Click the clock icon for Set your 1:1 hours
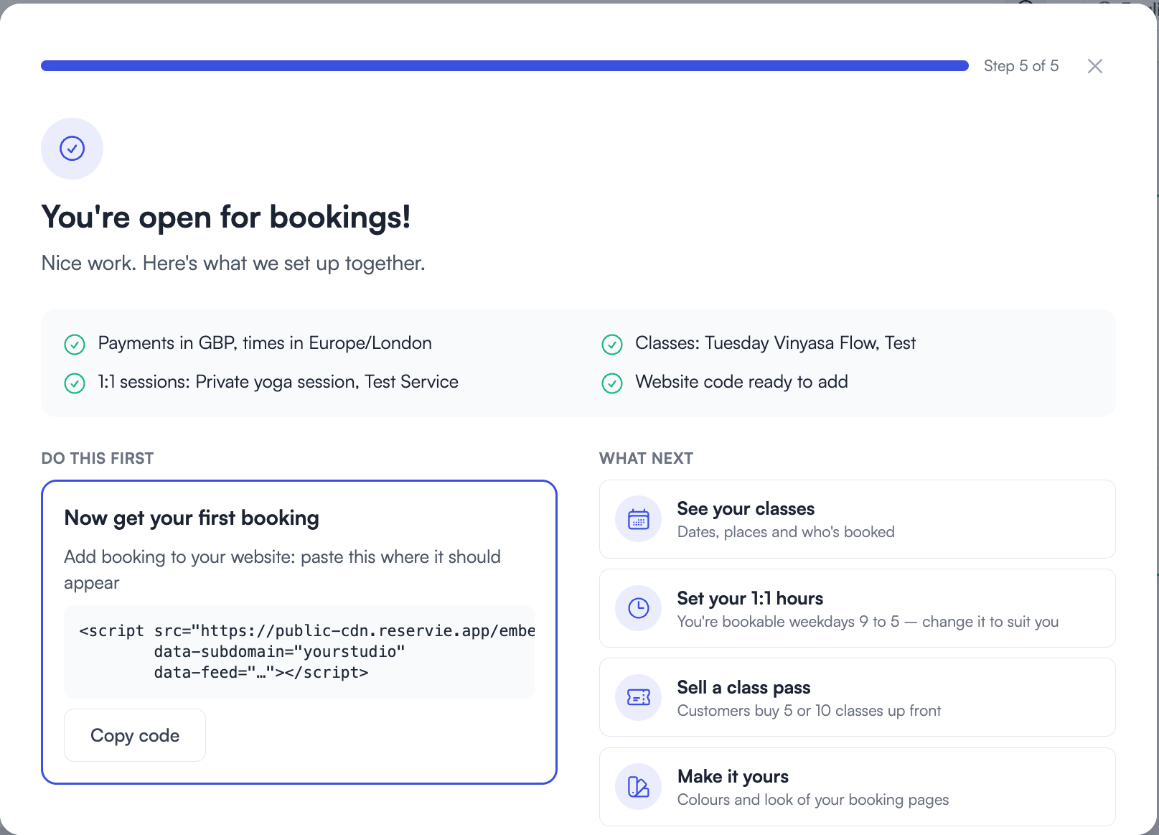1159x835 pixels. (639, 608)
